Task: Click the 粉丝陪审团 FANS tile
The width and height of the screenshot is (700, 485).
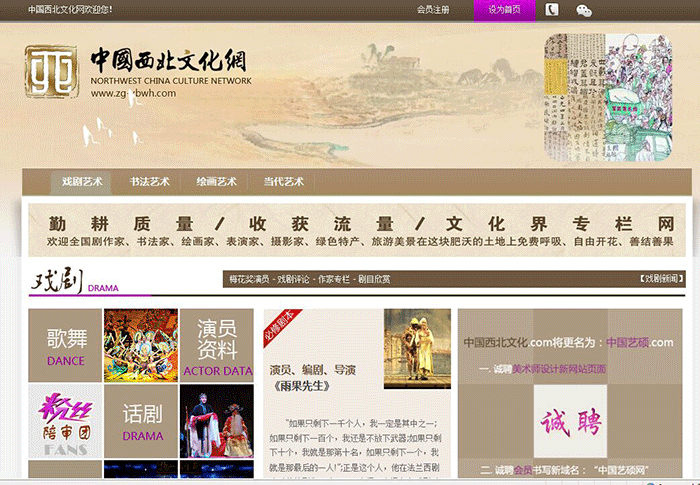Action: 65,420
